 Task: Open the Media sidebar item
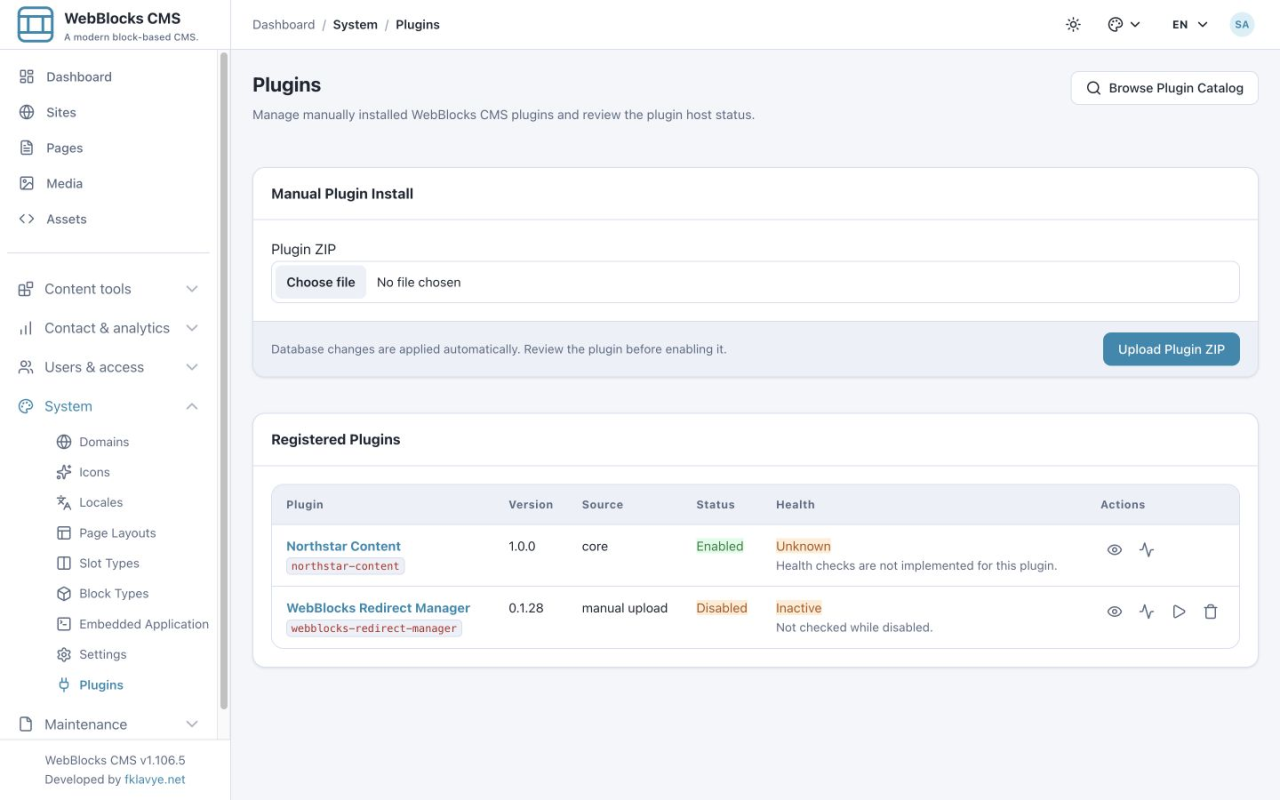[65, 184]
